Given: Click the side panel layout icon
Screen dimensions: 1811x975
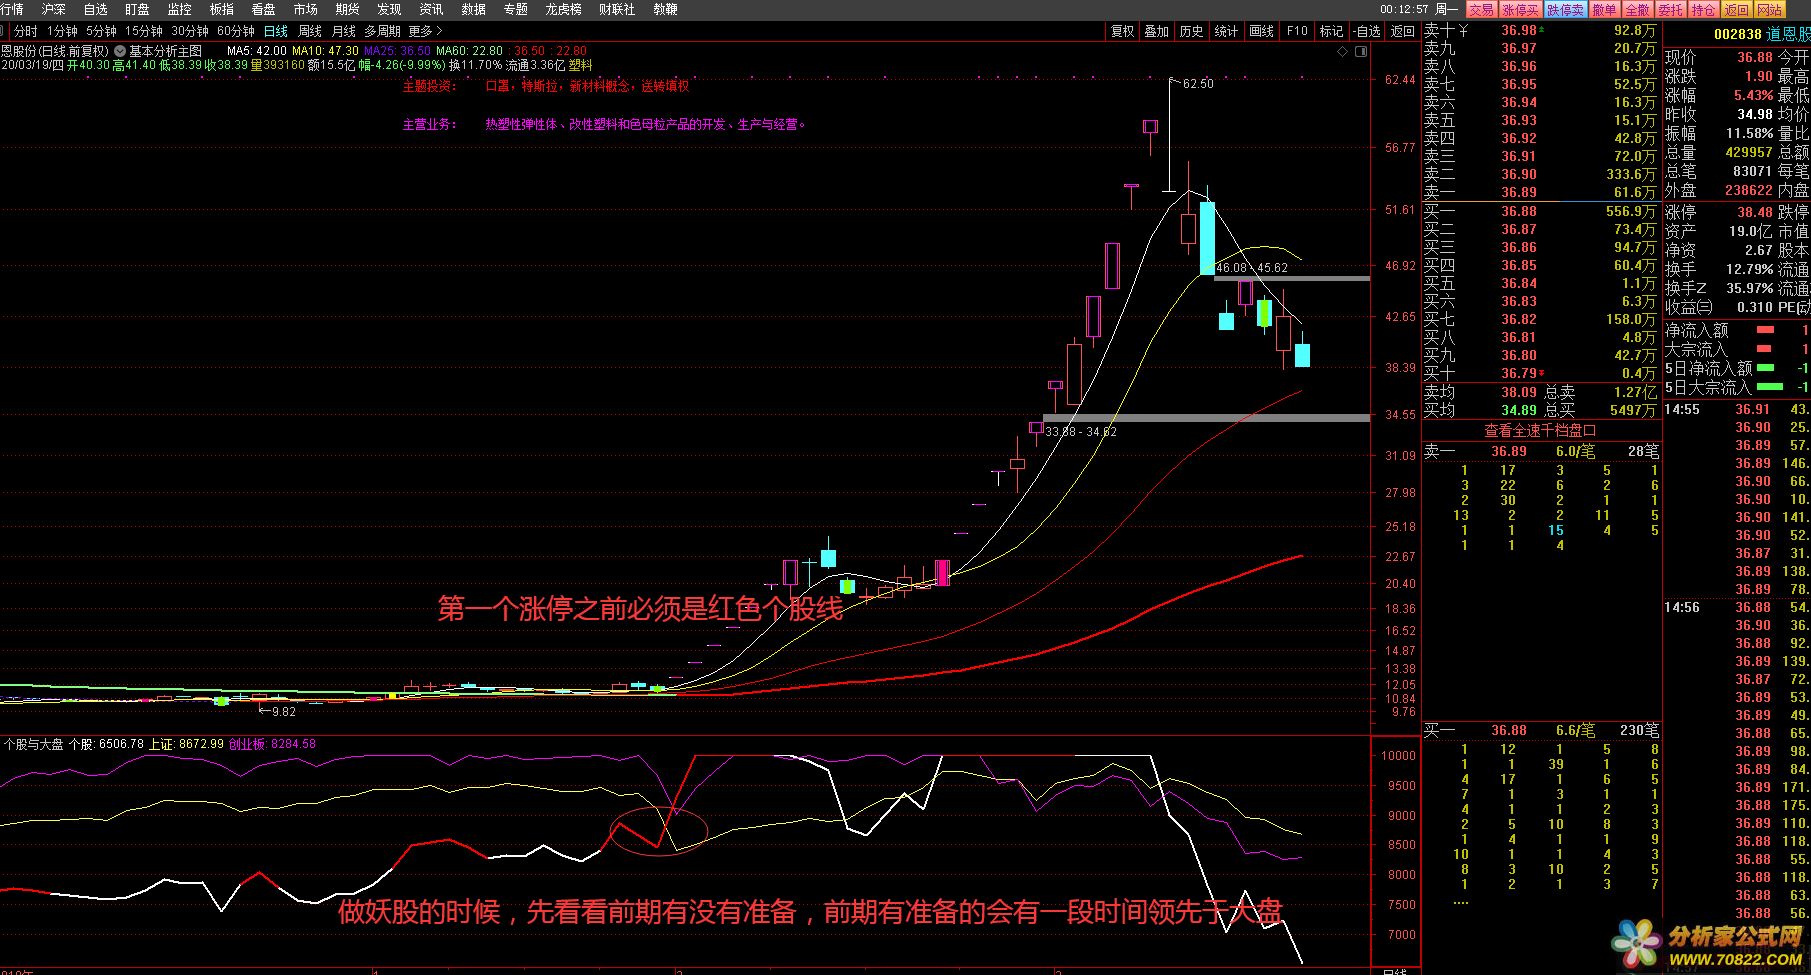Looking at the screenshot, I should coord(1359,51).
